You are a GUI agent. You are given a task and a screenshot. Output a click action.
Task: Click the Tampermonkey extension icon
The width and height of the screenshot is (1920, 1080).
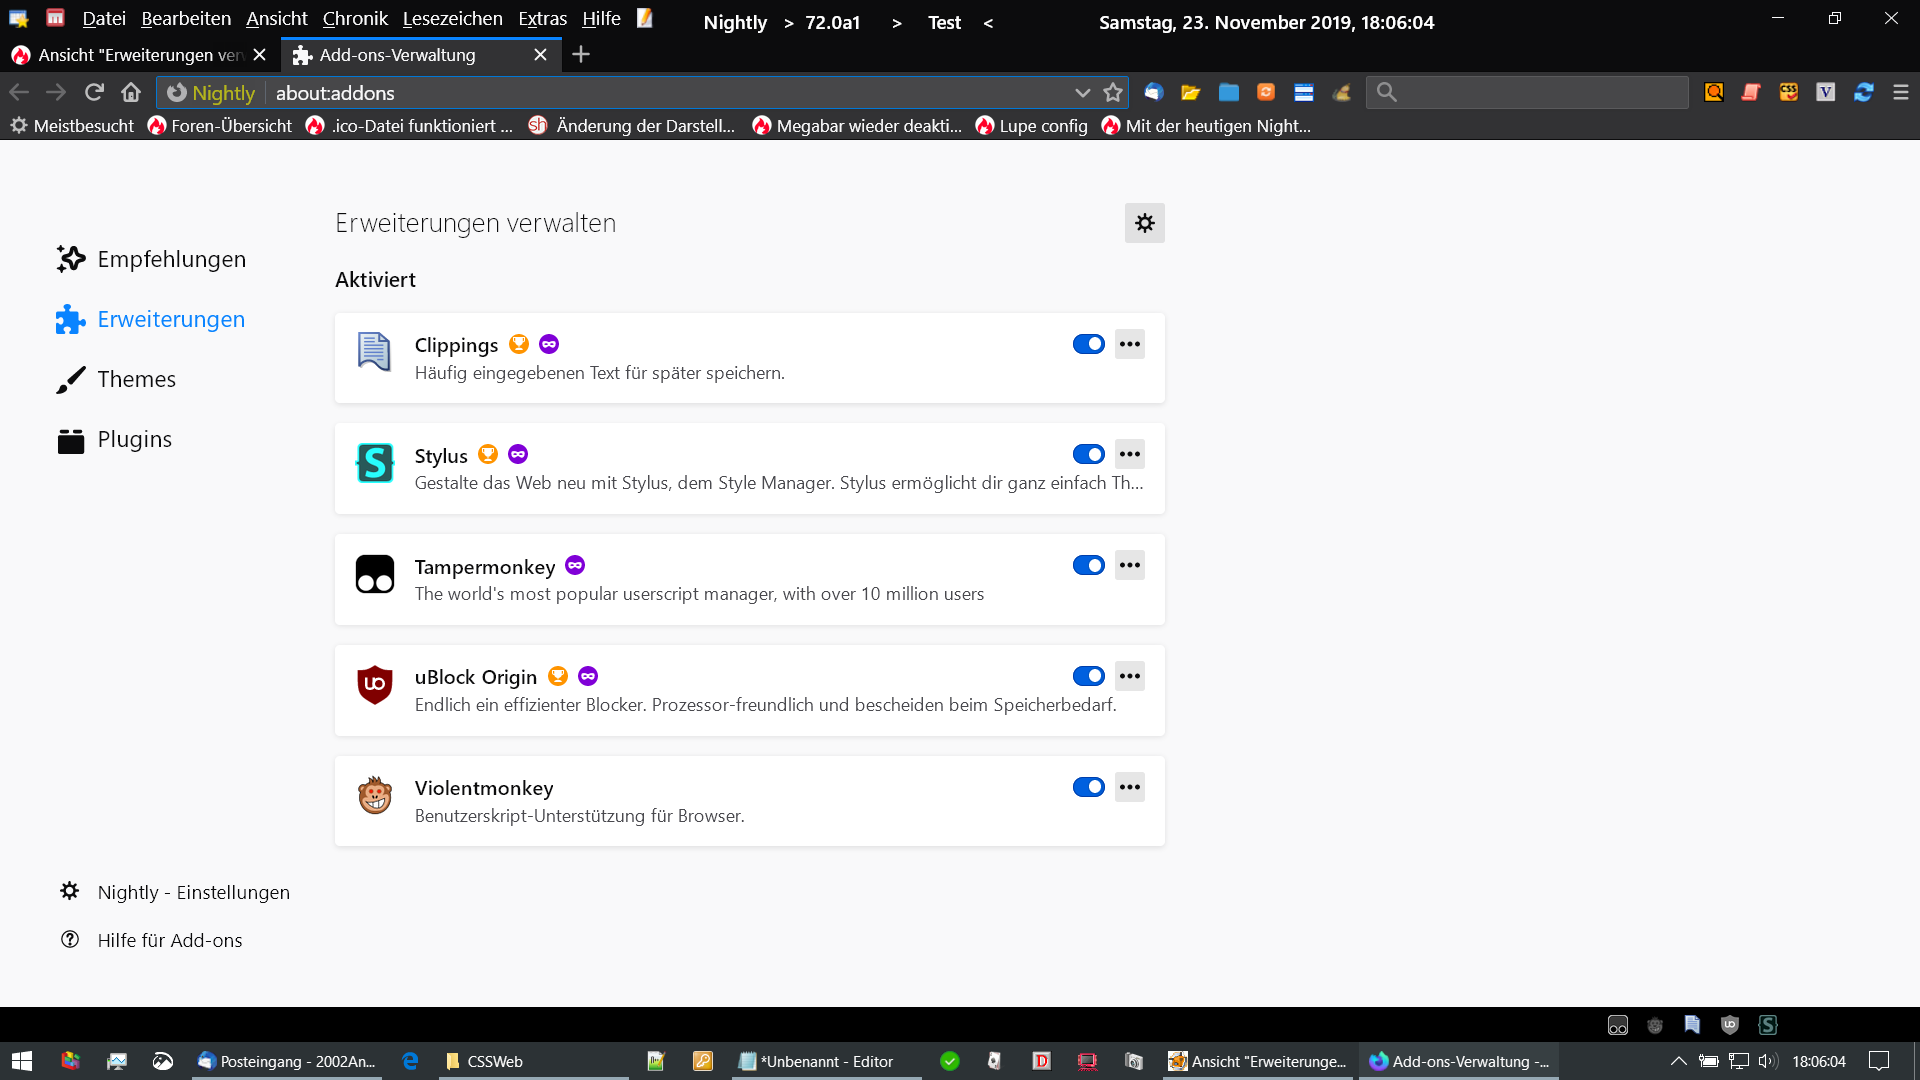375,574
